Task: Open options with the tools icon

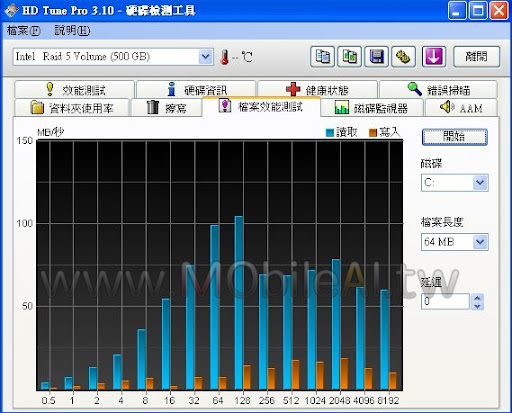Action: [403, 57]
